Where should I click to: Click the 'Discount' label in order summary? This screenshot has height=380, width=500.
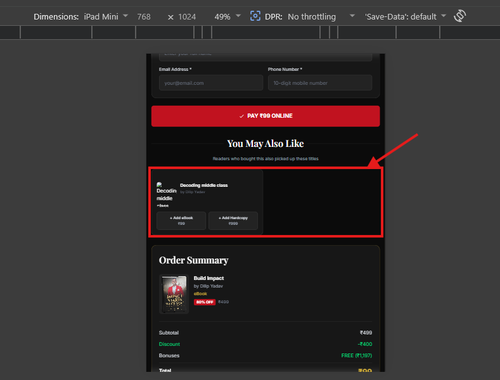[169, 344]
